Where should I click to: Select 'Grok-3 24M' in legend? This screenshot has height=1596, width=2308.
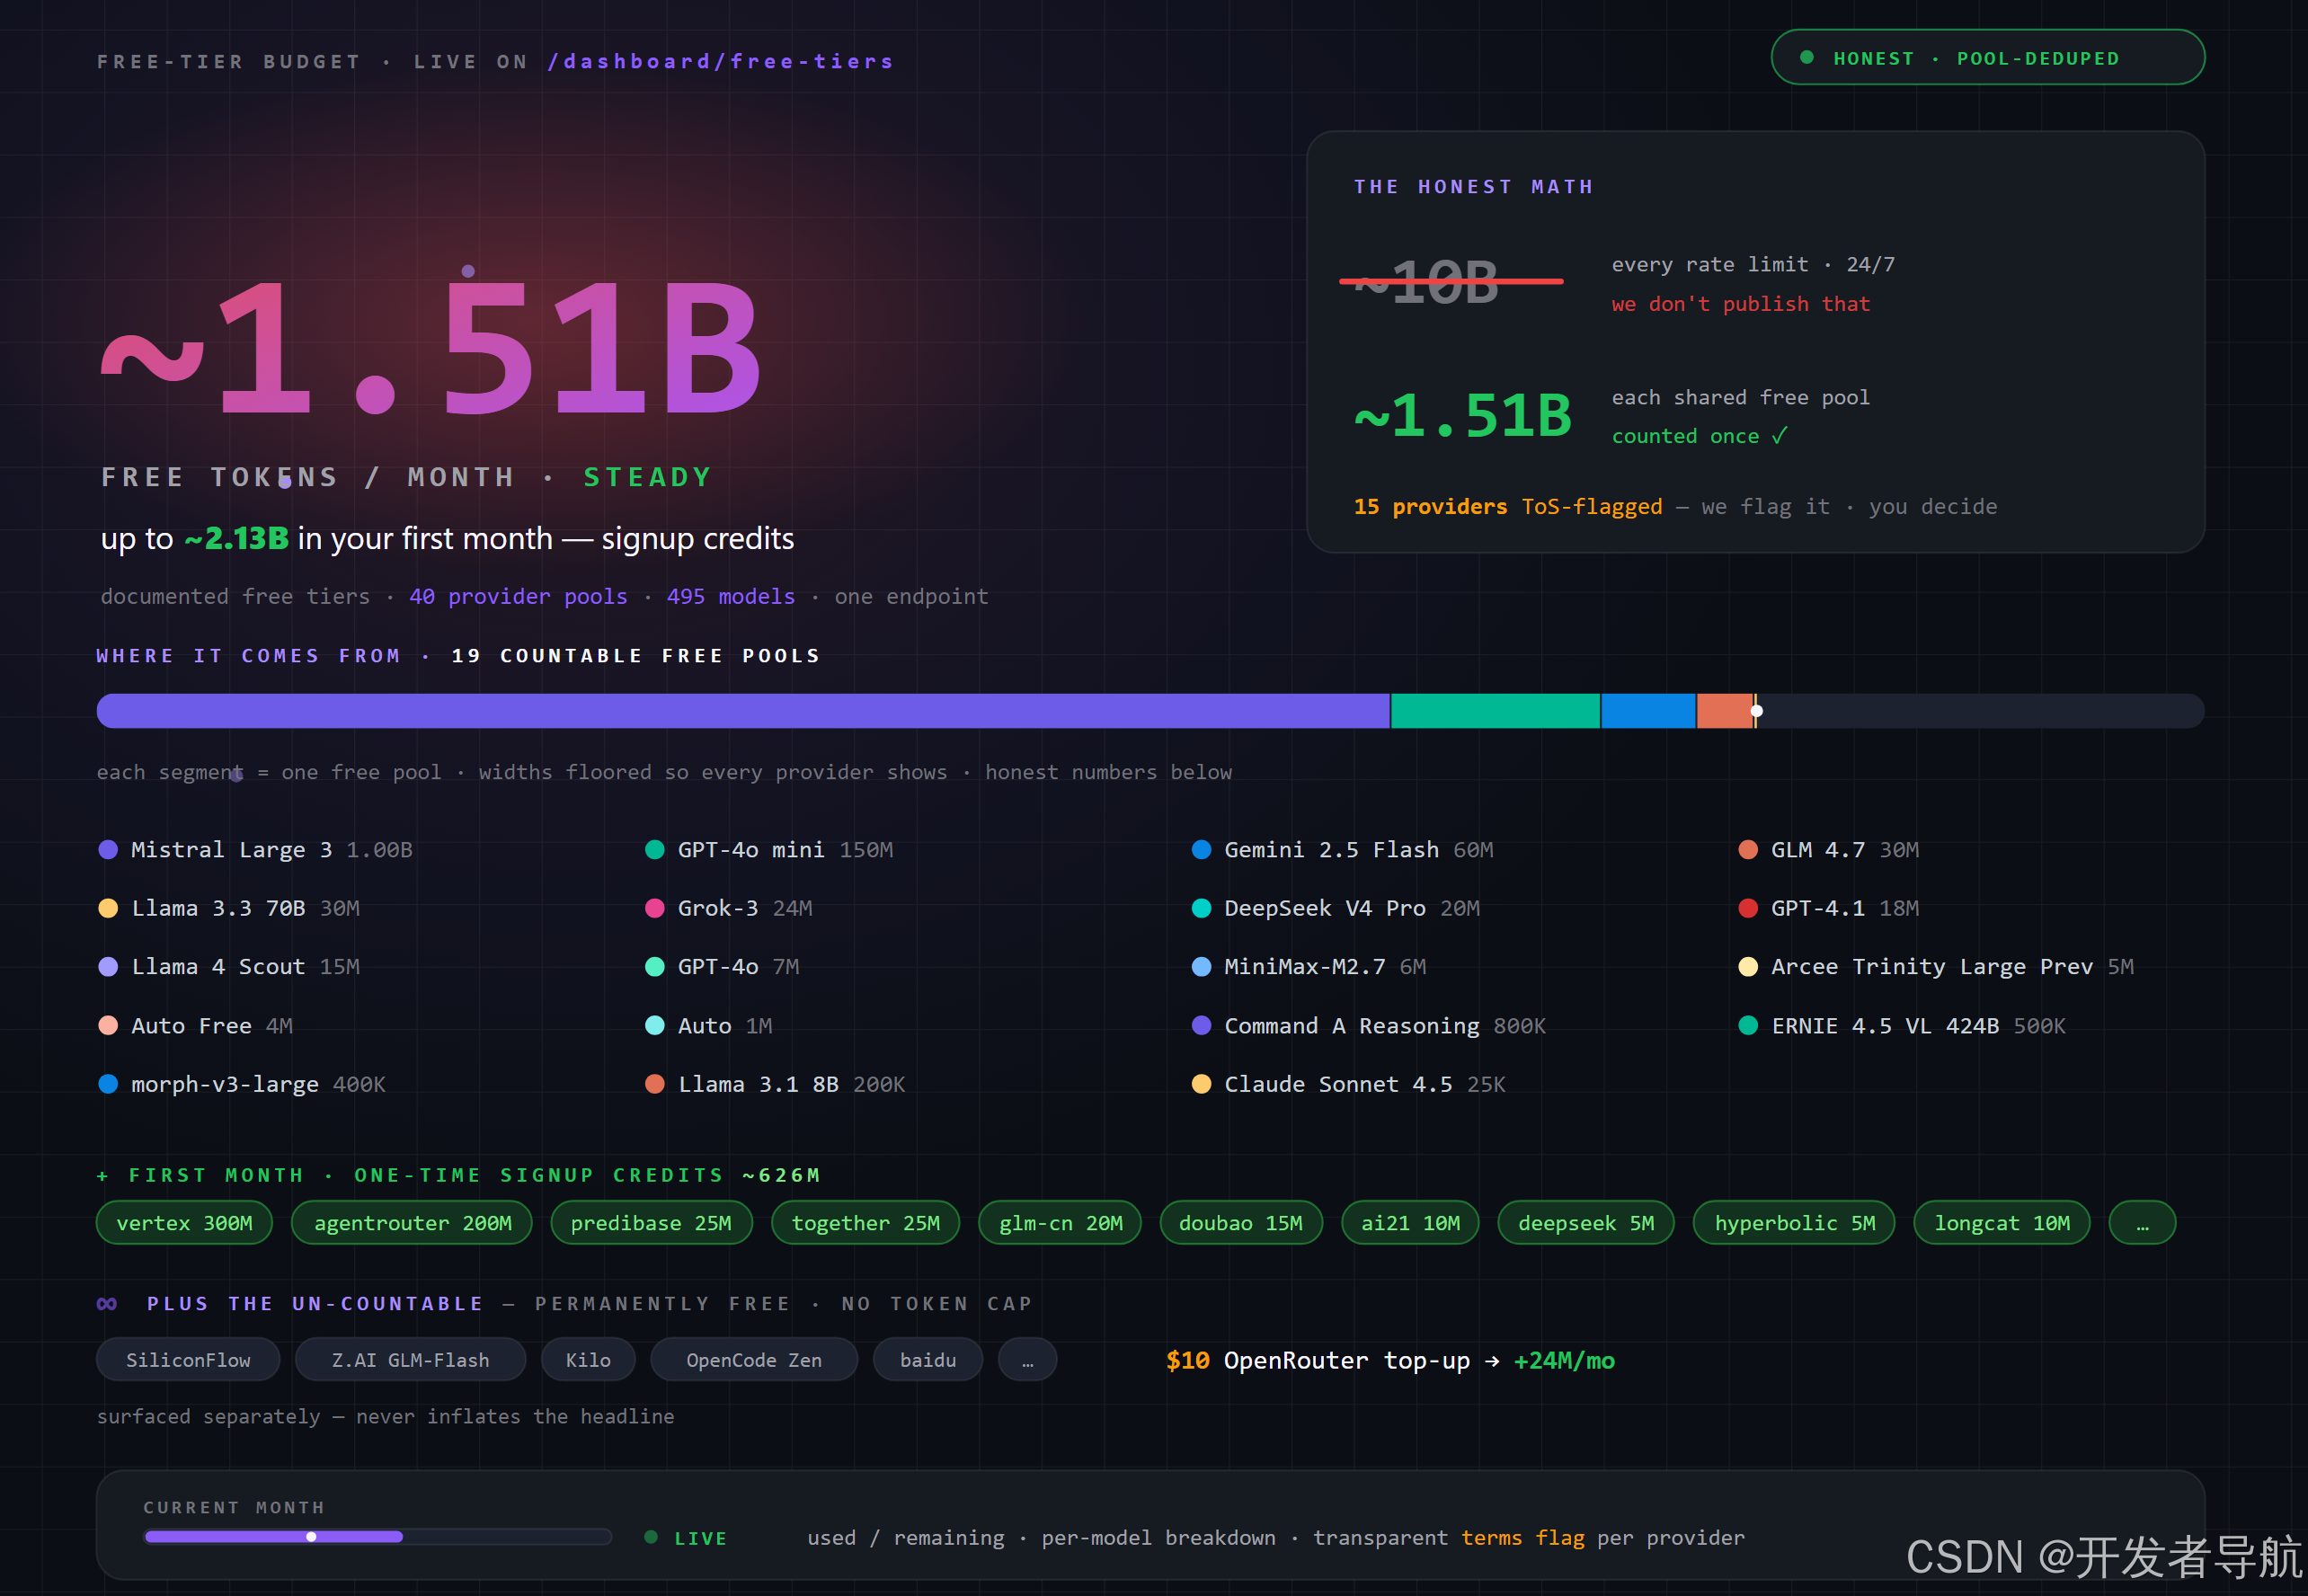point(729,908)
